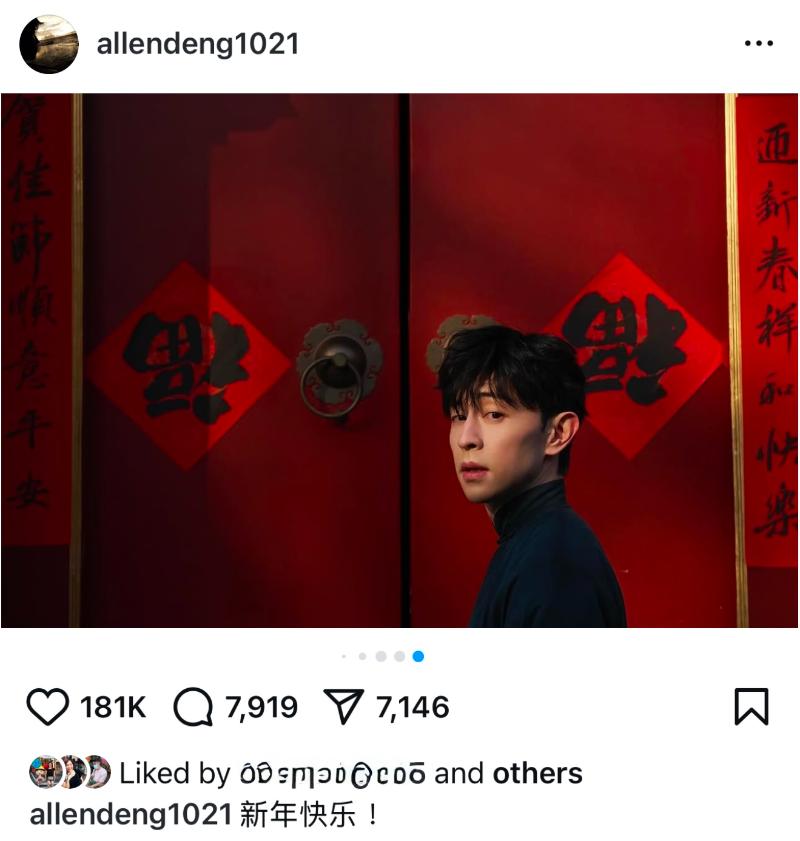Screen dimensions: 800x841
Task: Open allendeng1021 link in caption
Action: pos(131,814)
